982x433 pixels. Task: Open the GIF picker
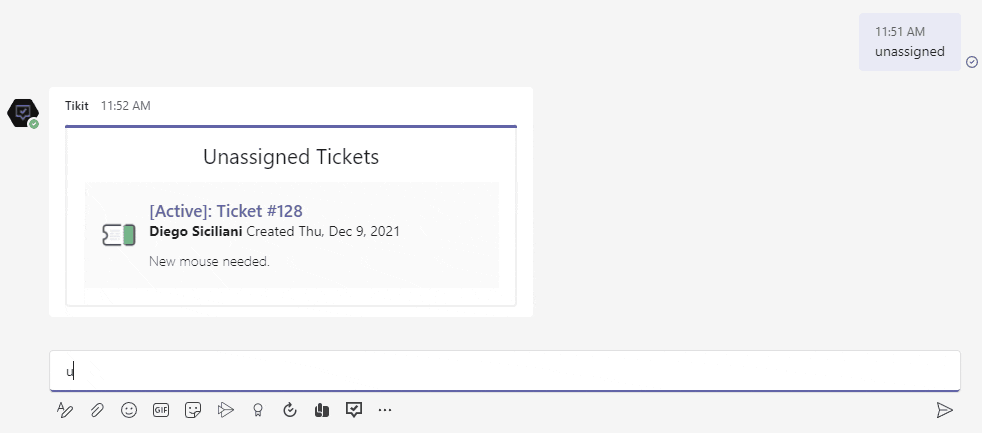(x=161, y=409)
